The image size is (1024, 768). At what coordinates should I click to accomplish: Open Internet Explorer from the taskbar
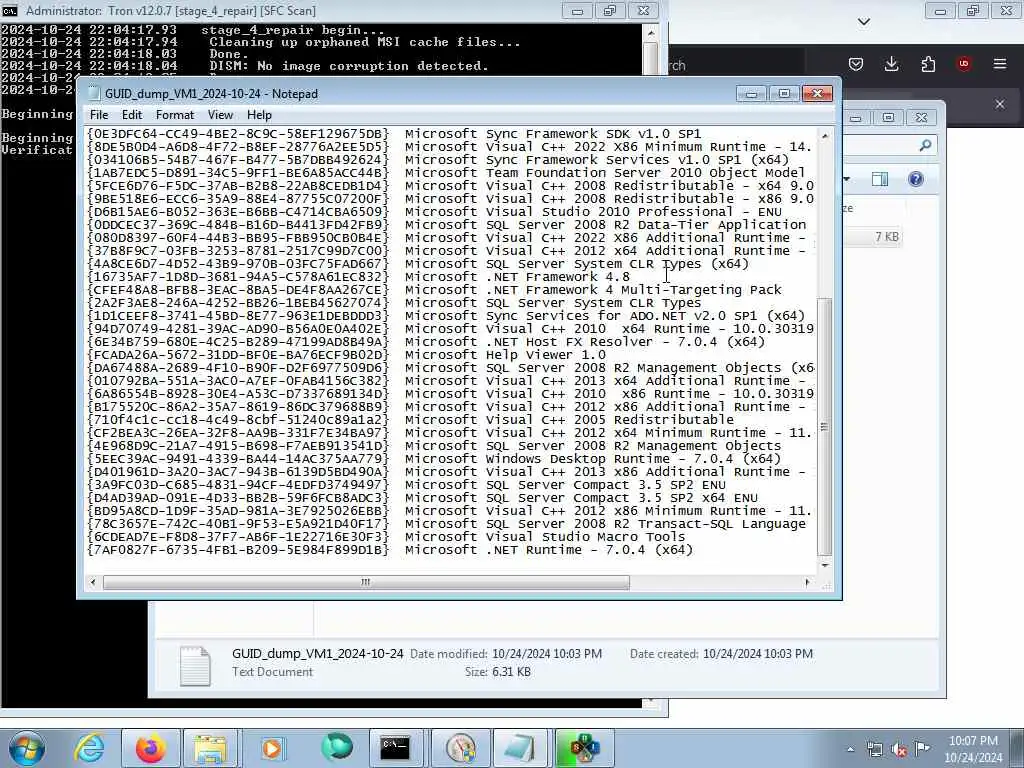89,748
